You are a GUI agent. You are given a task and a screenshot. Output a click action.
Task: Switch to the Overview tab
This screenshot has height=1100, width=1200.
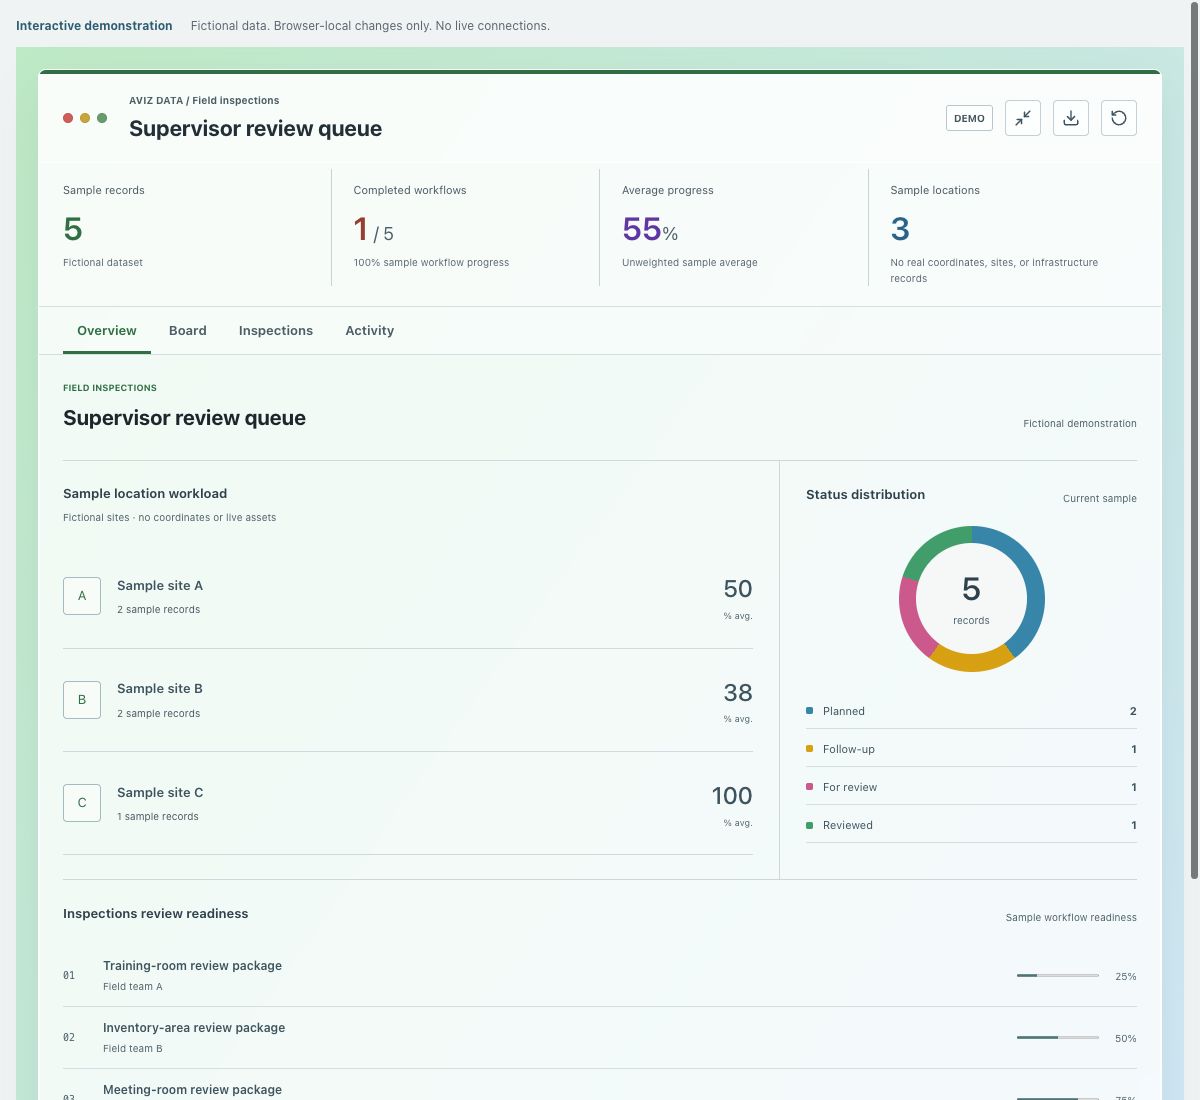[x=107, y=331]
